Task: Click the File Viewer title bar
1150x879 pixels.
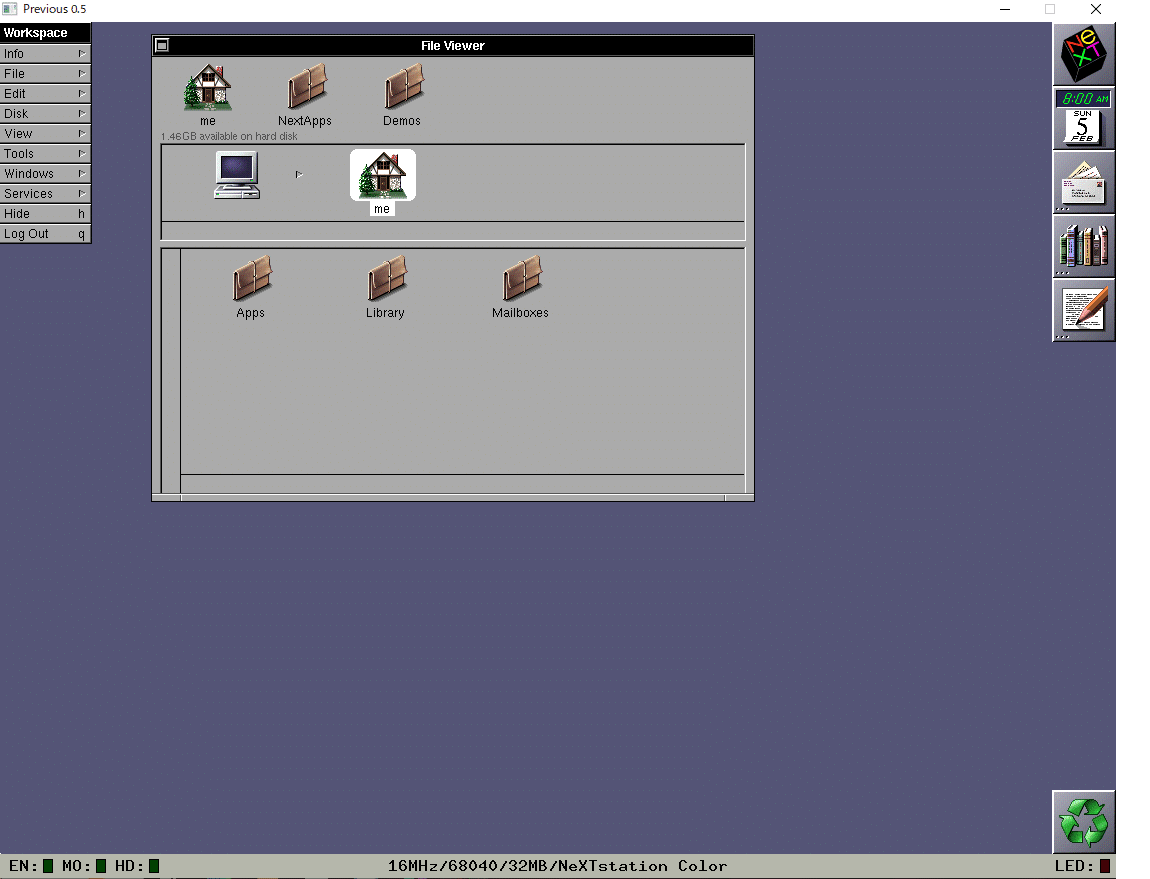Action: 453,45
